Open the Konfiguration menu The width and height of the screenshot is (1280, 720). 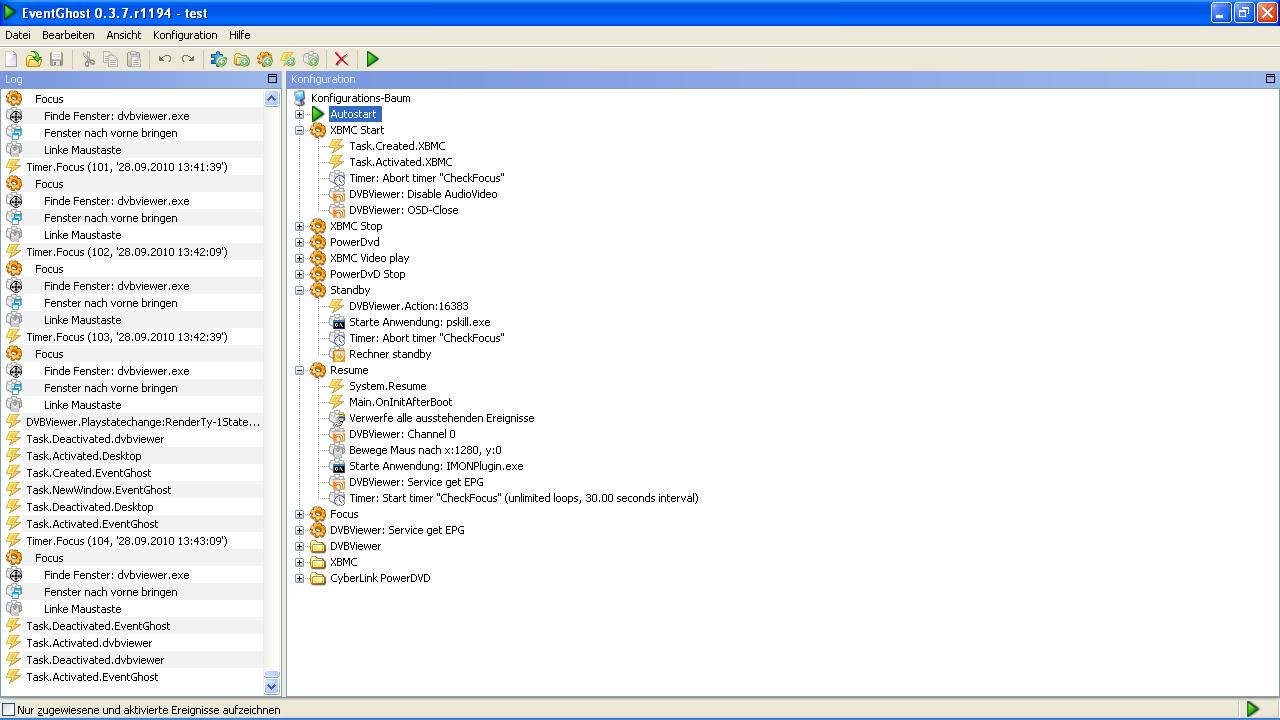coord(185,35)
